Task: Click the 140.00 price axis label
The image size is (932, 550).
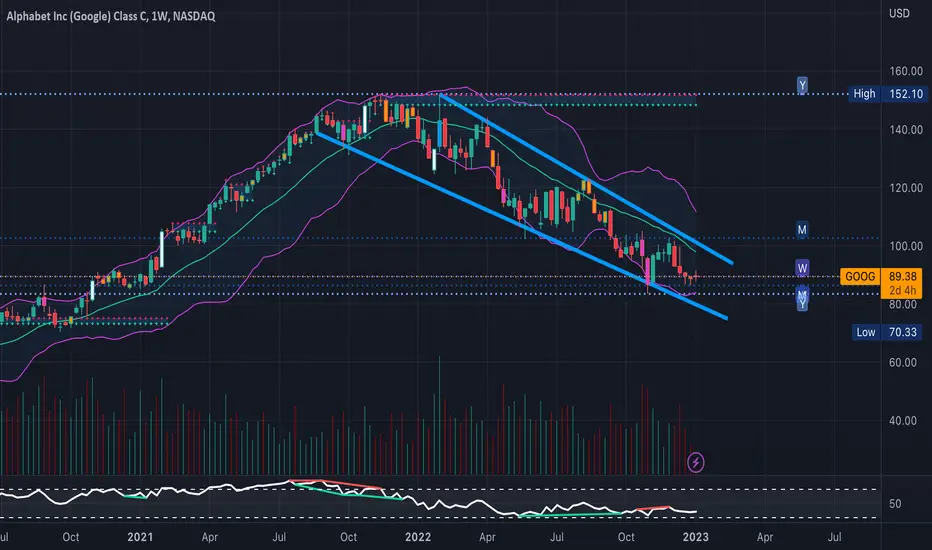Action: point(906,130)
